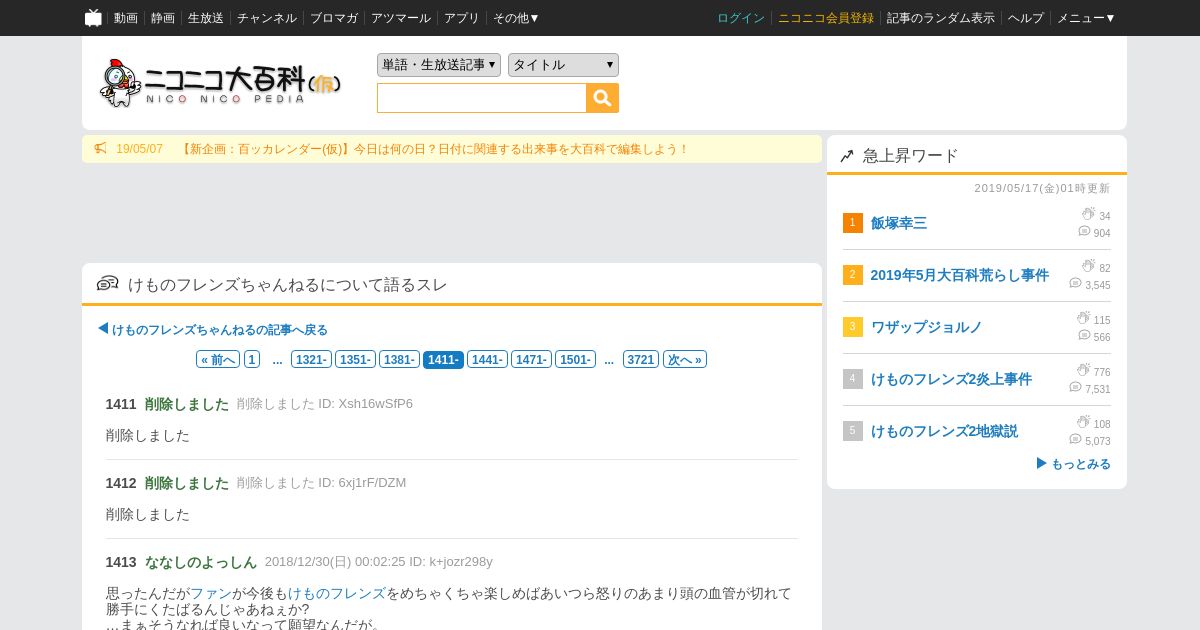
Task: Click the speech-bubble thread icon beside title
Action: [x=107, y=284]
